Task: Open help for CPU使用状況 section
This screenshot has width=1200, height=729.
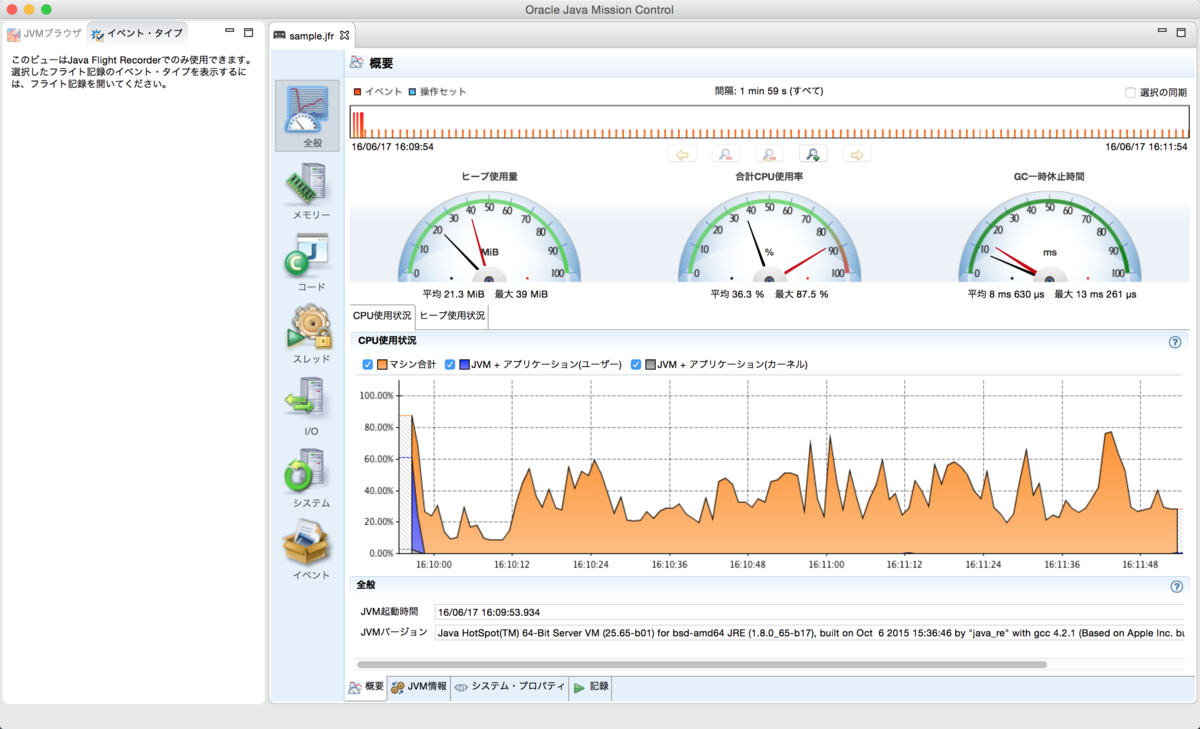Action: [x=1175, y=342]
